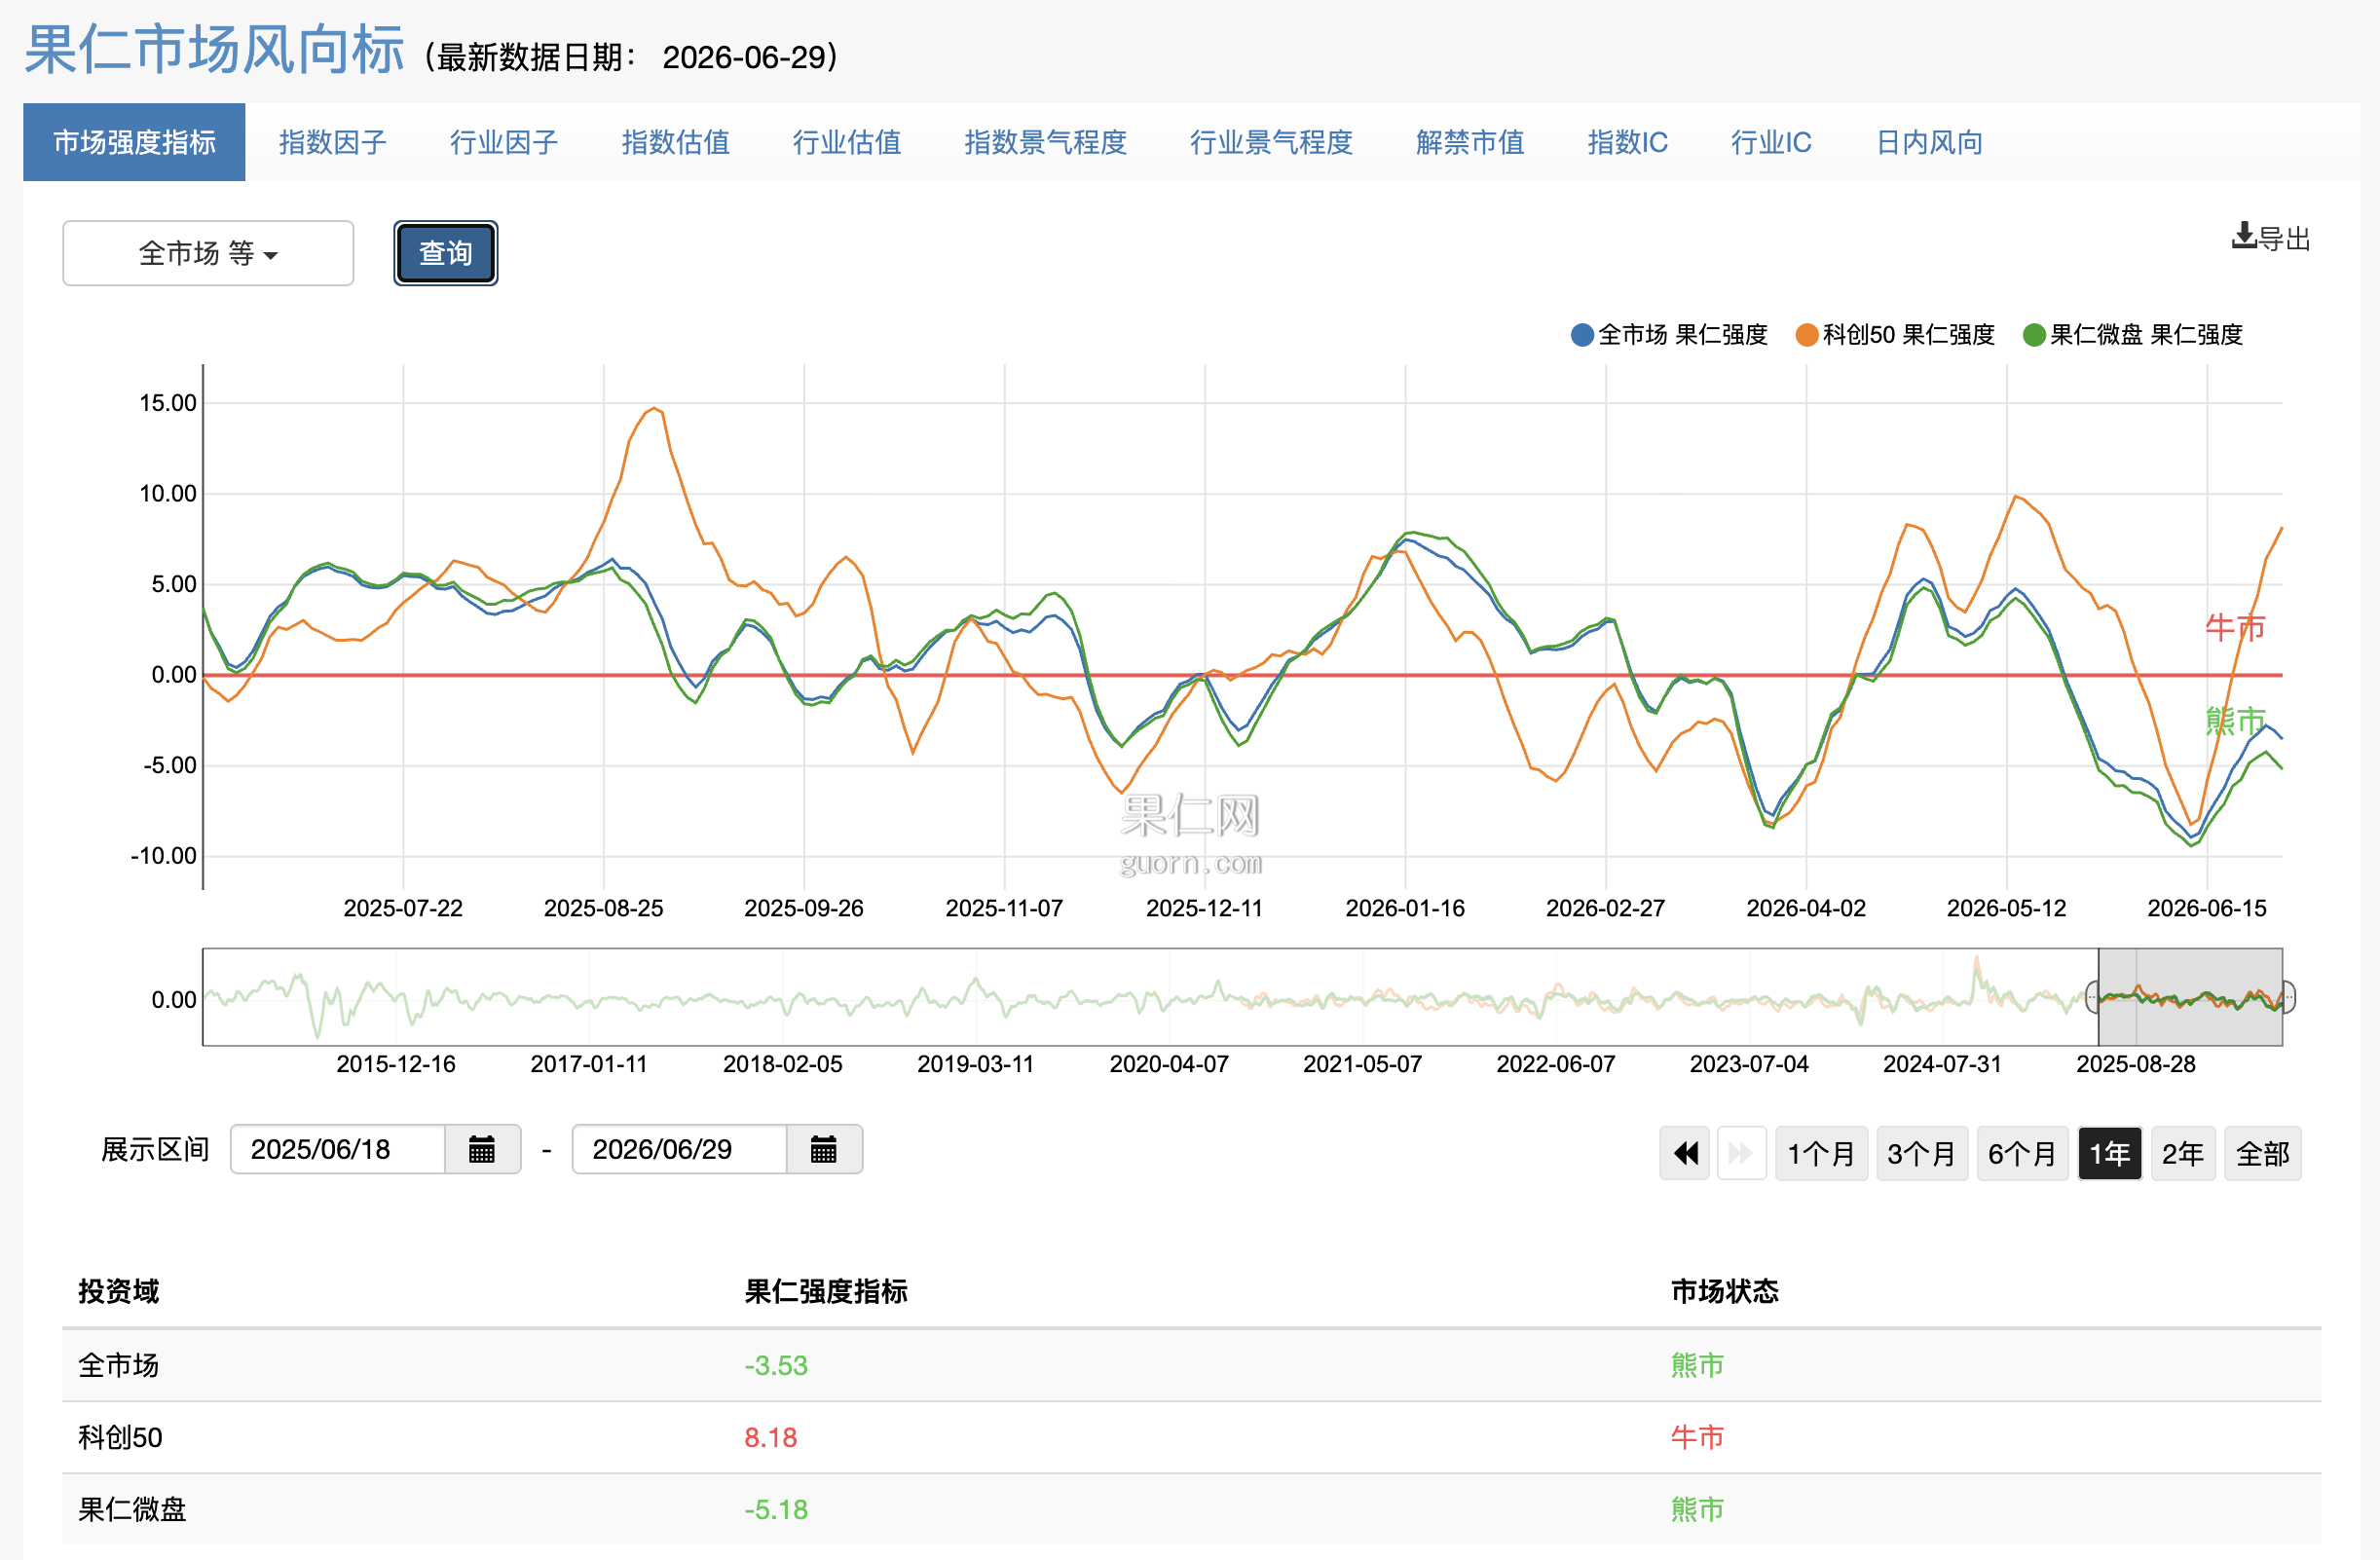
Task: Jump back with the rewind arrows button
Action: point(1685,1153)
